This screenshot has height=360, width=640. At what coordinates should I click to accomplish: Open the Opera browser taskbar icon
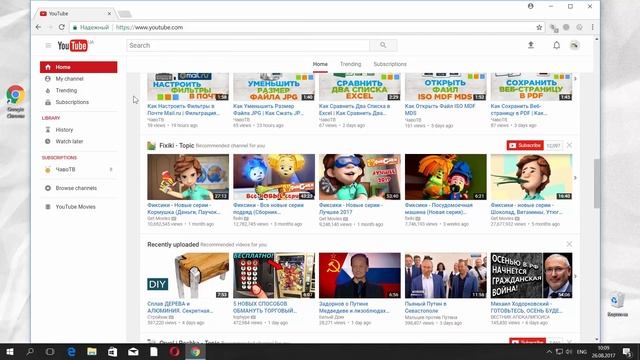pyautogui.click(x=175, y=351)
